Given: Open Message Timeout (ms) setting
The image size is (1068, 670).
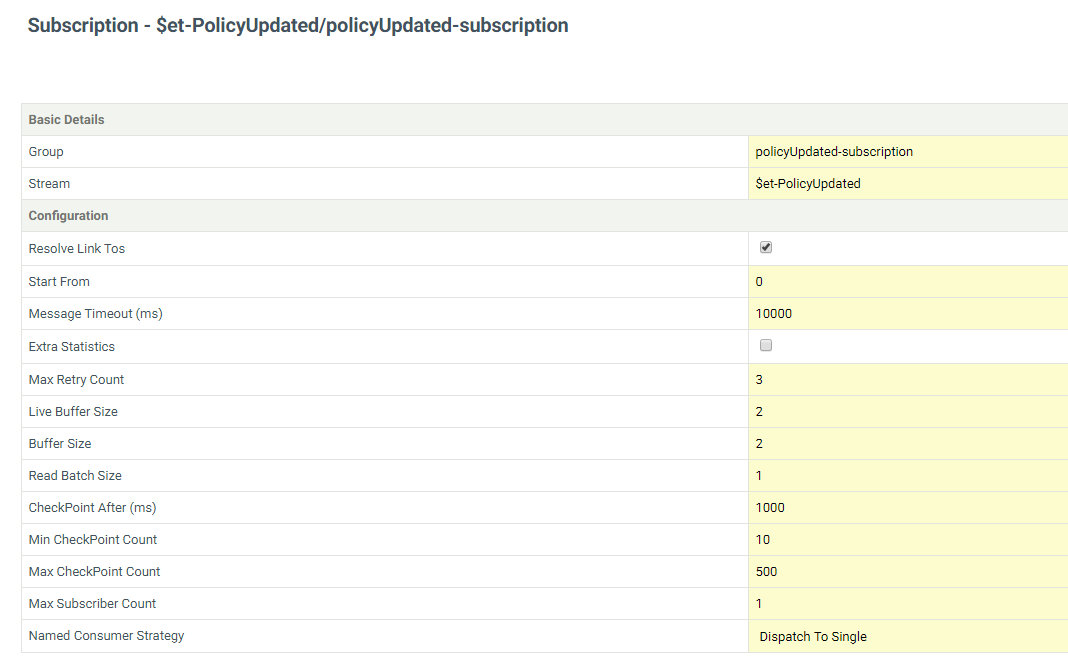Looking at the screenshot, I should click(95, 313).
